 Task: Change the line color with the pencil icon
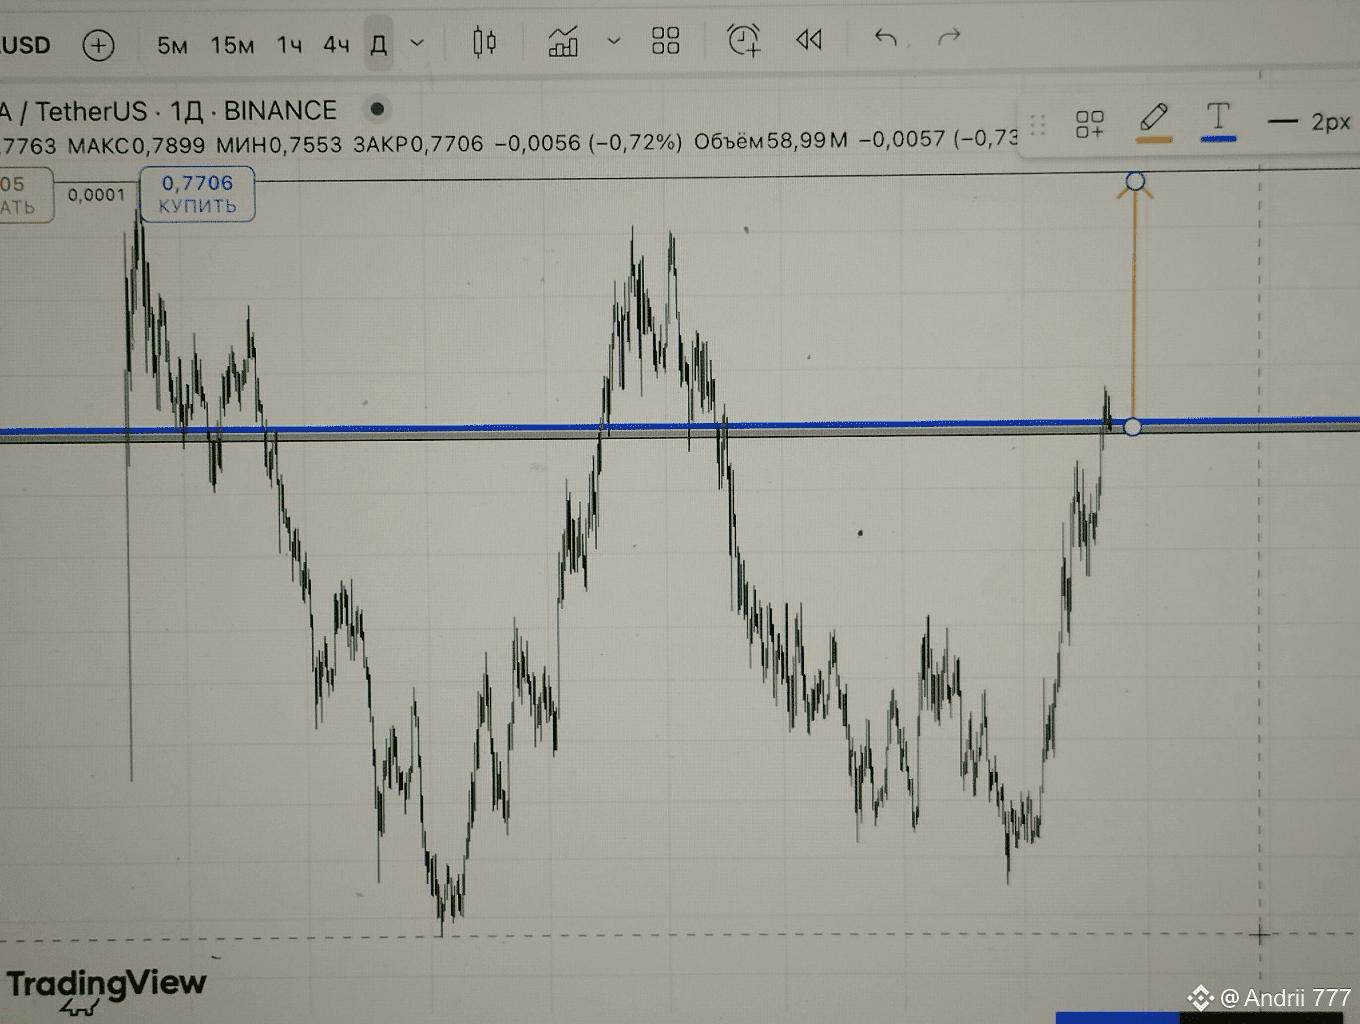pos(1154,121)
